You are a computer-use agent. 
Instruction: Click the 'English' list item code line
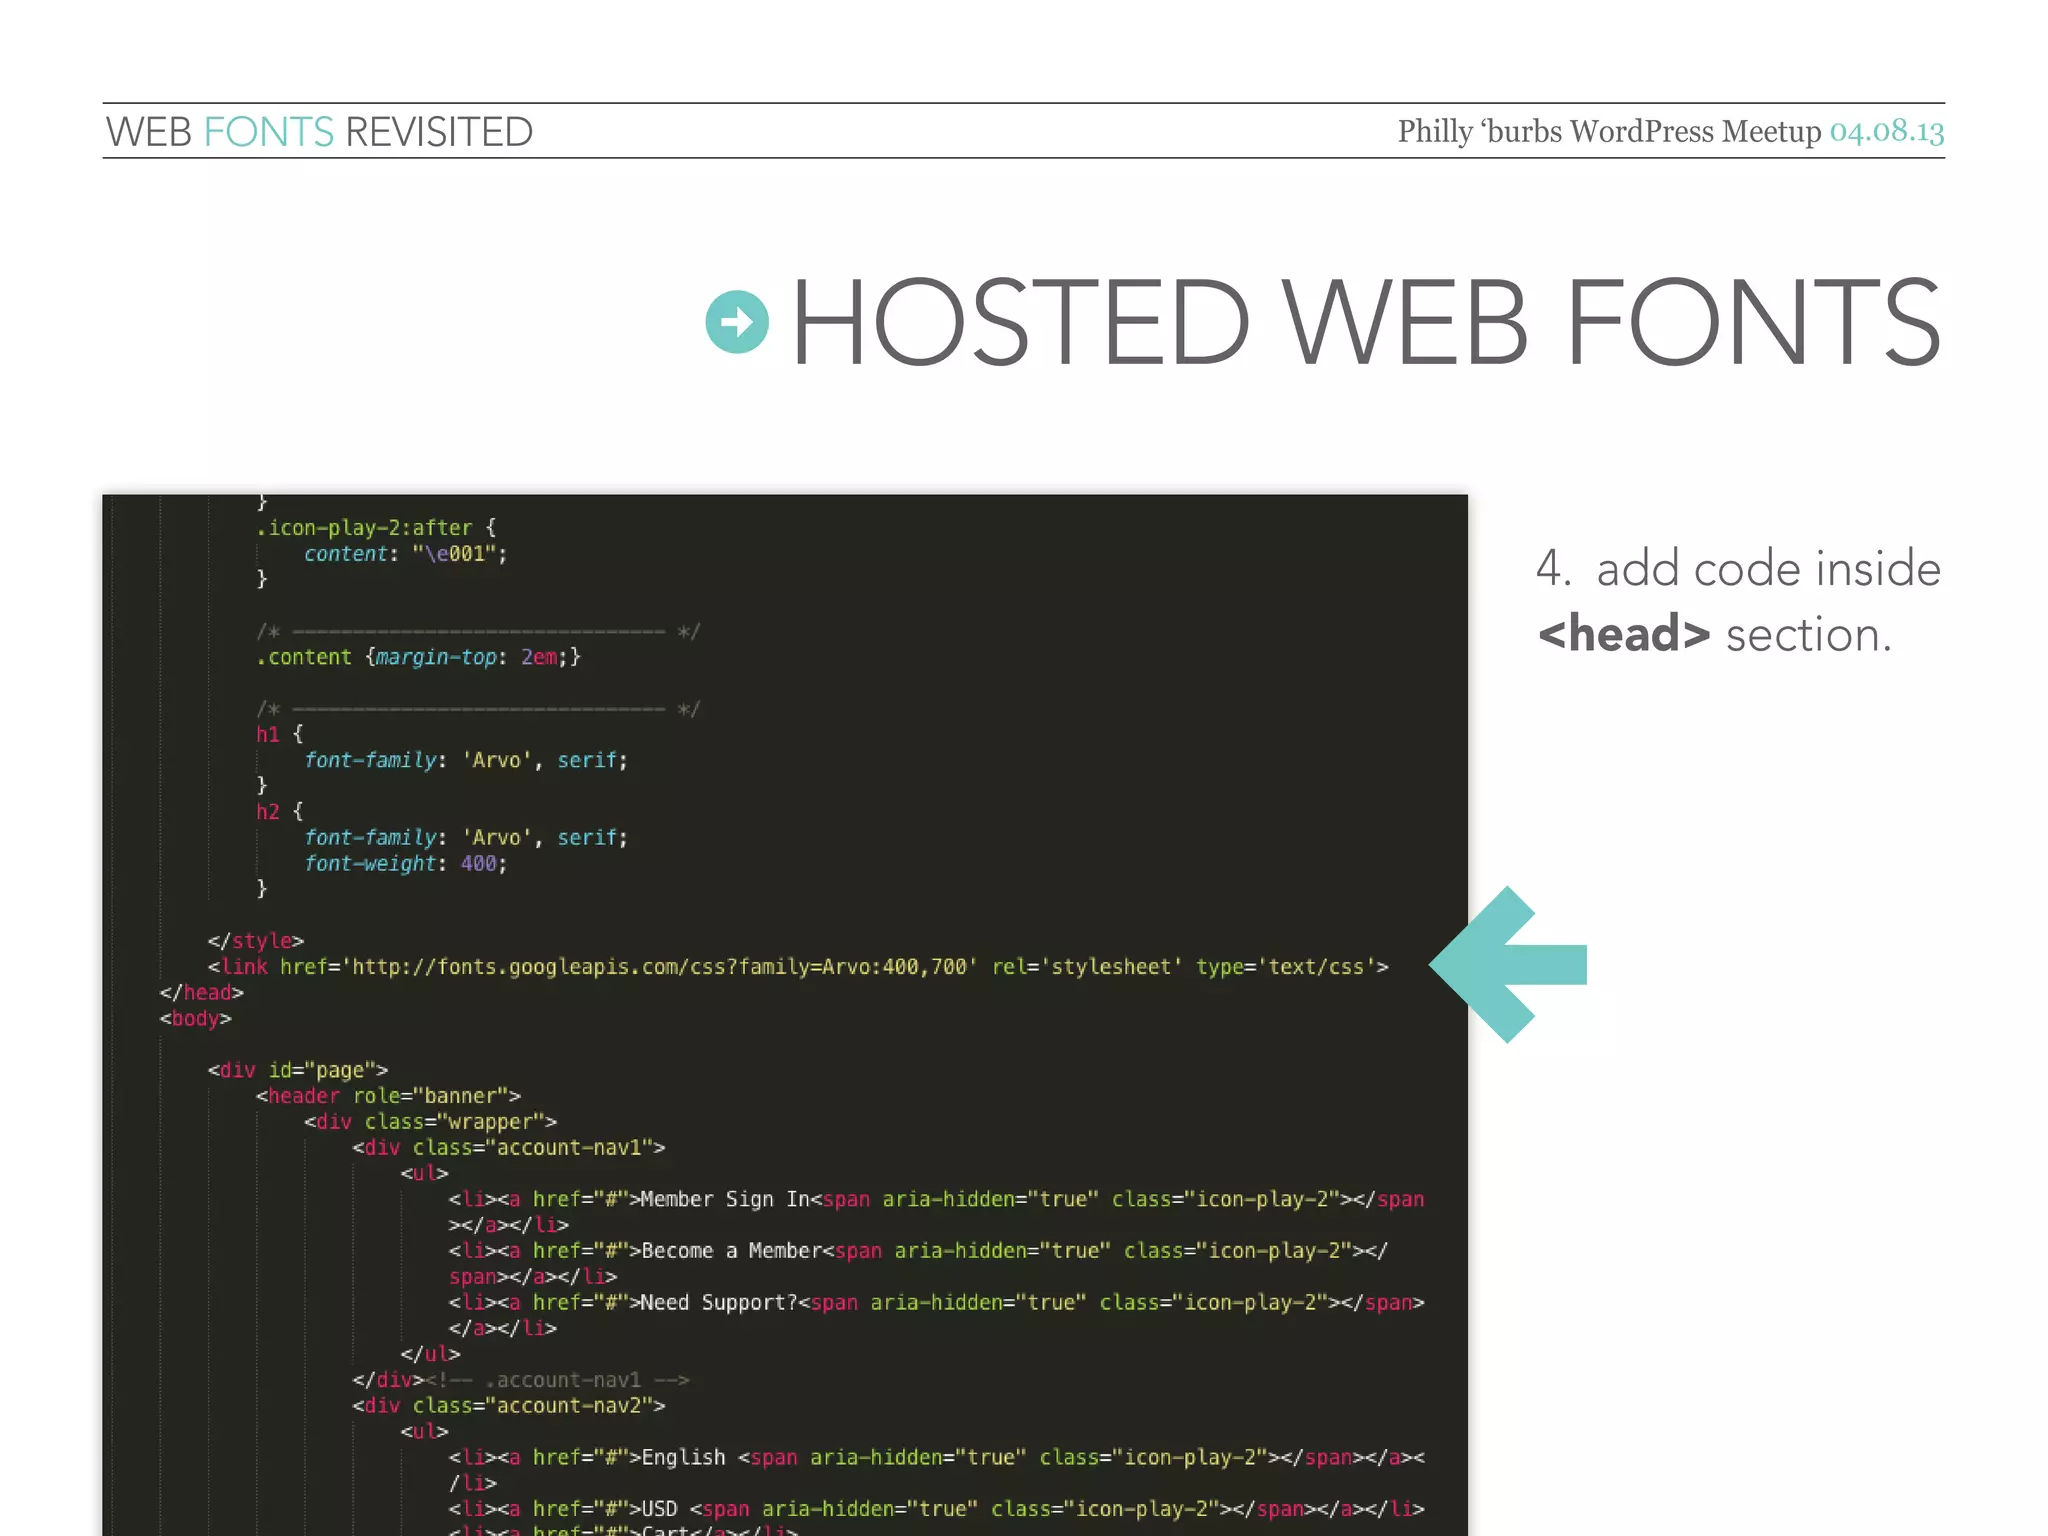click(937, 1470)
